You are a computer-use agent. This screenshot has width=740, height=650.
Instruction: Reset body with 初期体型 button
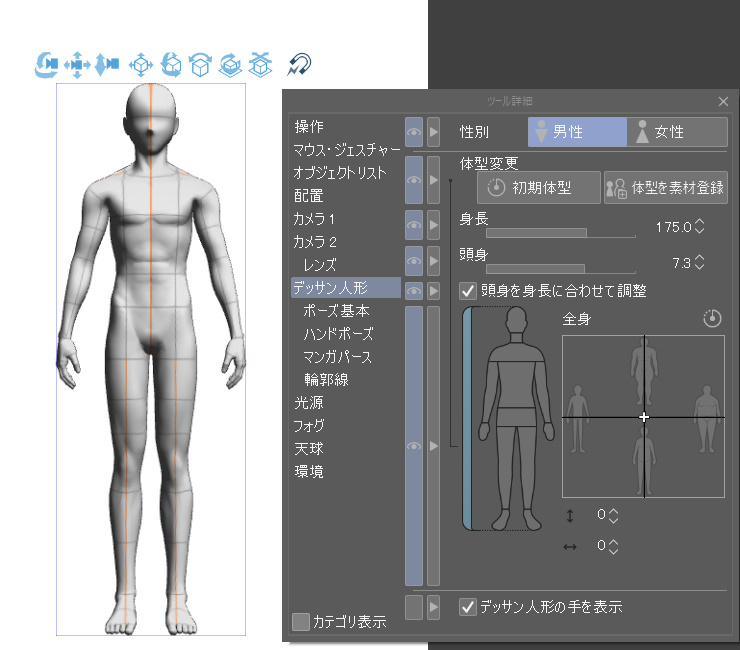[x=530, y=187]
